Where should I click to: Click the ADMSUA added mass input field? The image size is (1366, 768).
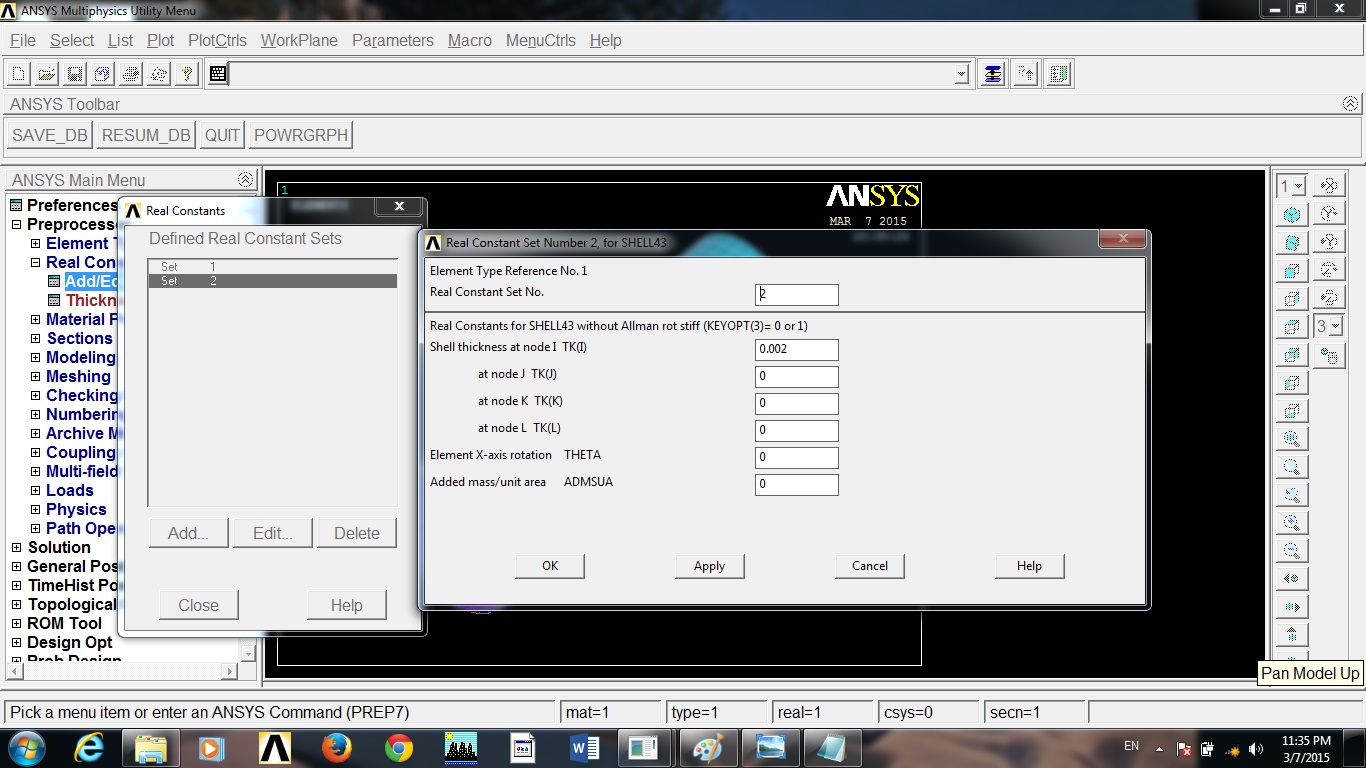[x=797, y=484]
